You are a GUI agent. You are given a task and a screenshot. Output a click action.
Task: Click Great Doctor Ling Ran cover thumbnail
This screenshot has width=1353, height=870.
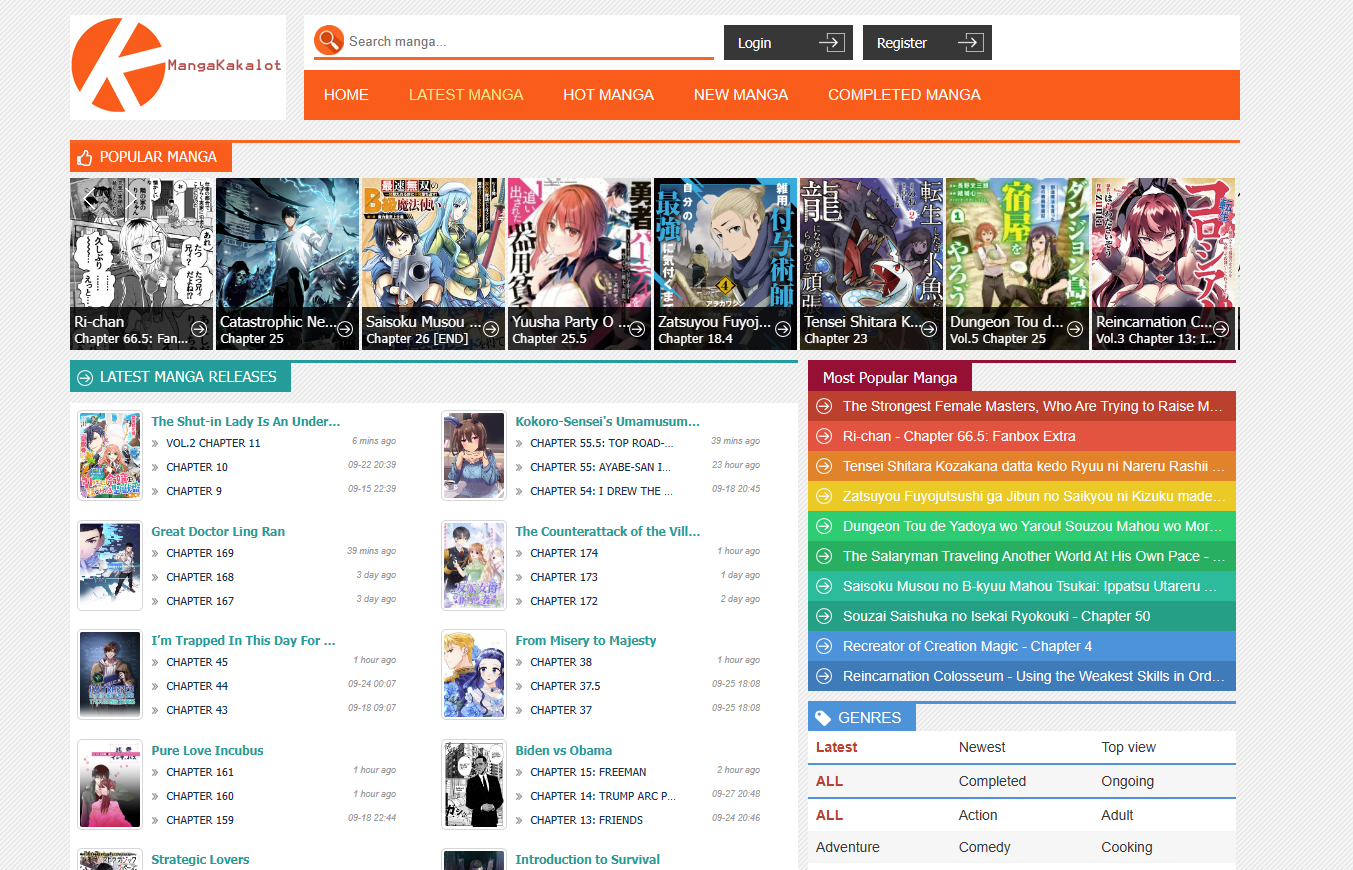click(110, 565)
